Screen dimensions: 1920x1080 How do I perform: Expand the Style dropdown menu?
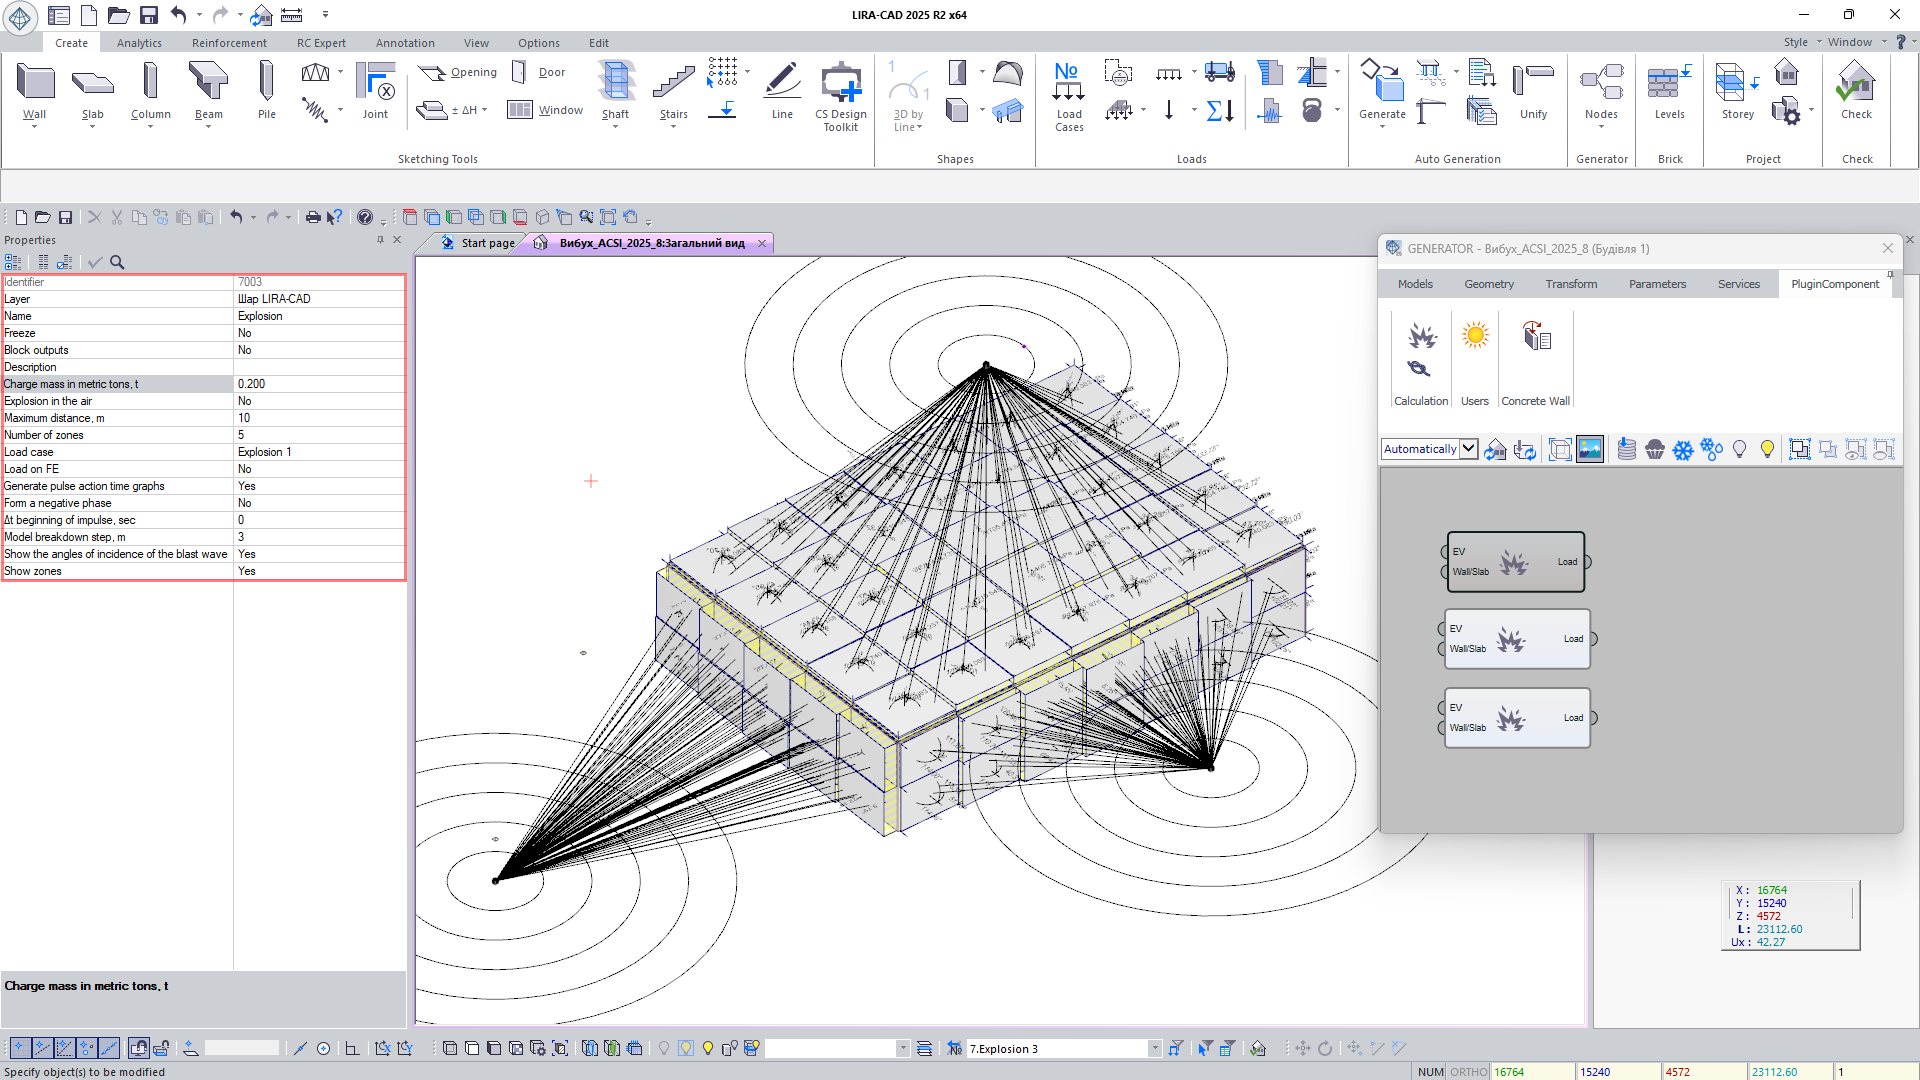1801,42
